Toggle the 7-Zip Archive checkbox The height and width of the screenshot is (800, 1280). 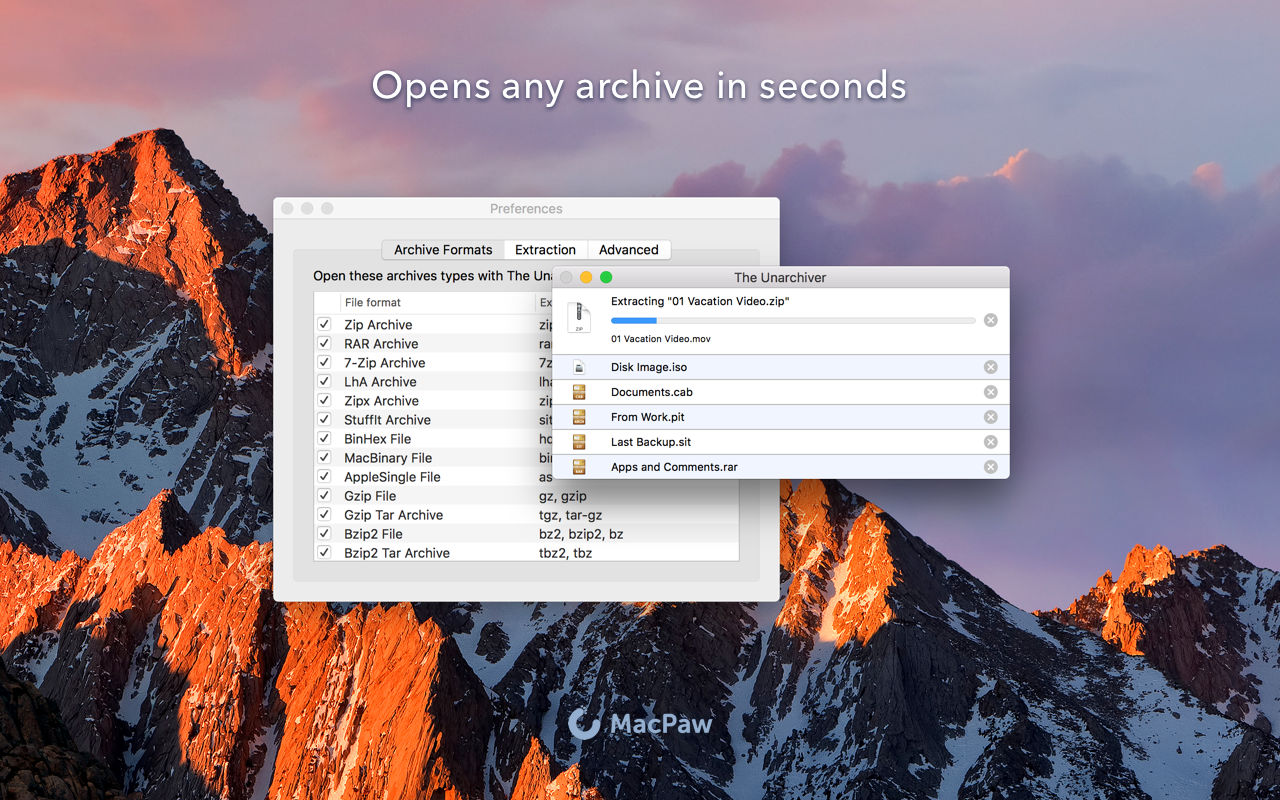point(324,362)
